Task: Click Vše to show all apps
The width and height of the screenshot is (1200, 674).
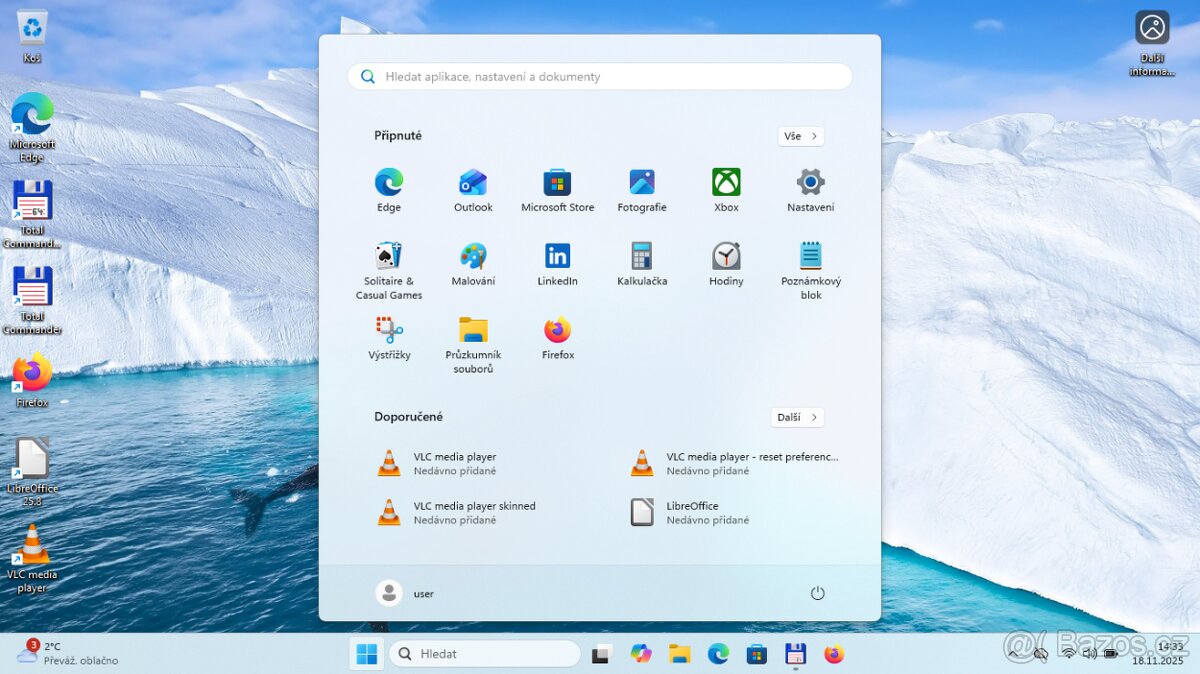Action: 800,136
